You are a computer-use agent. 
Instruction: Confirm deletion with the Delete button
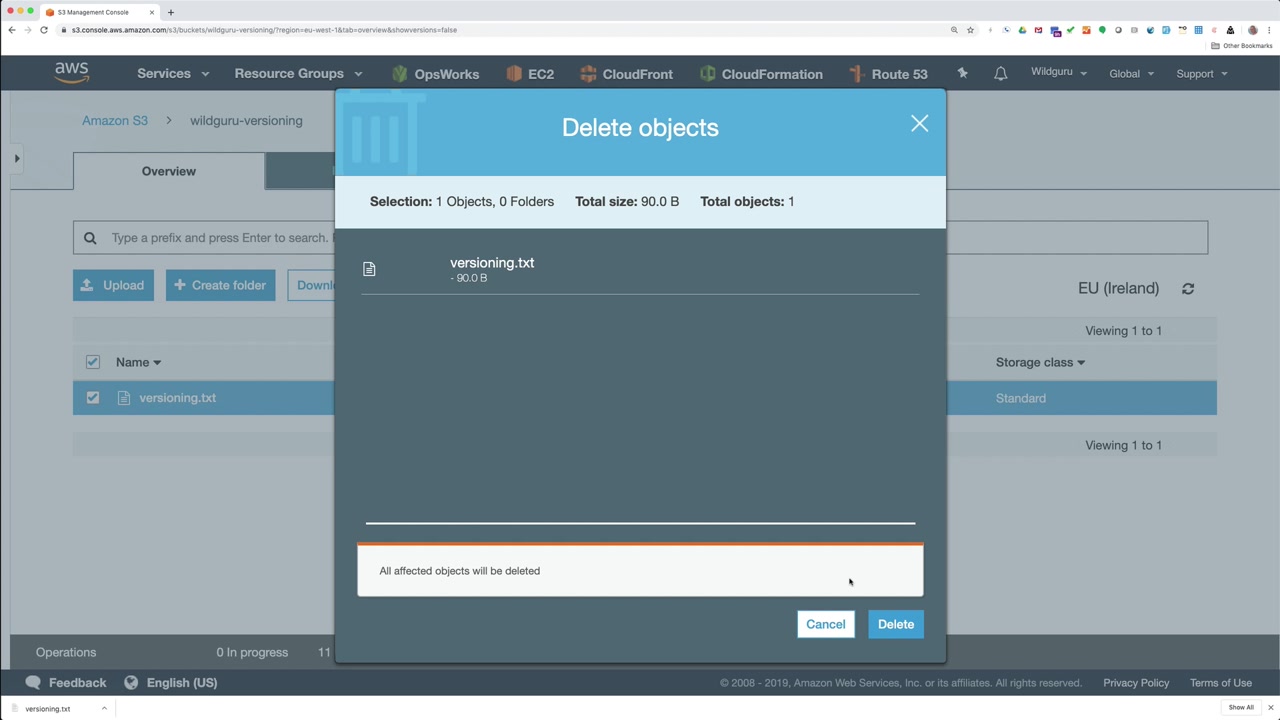coord(895,624)
